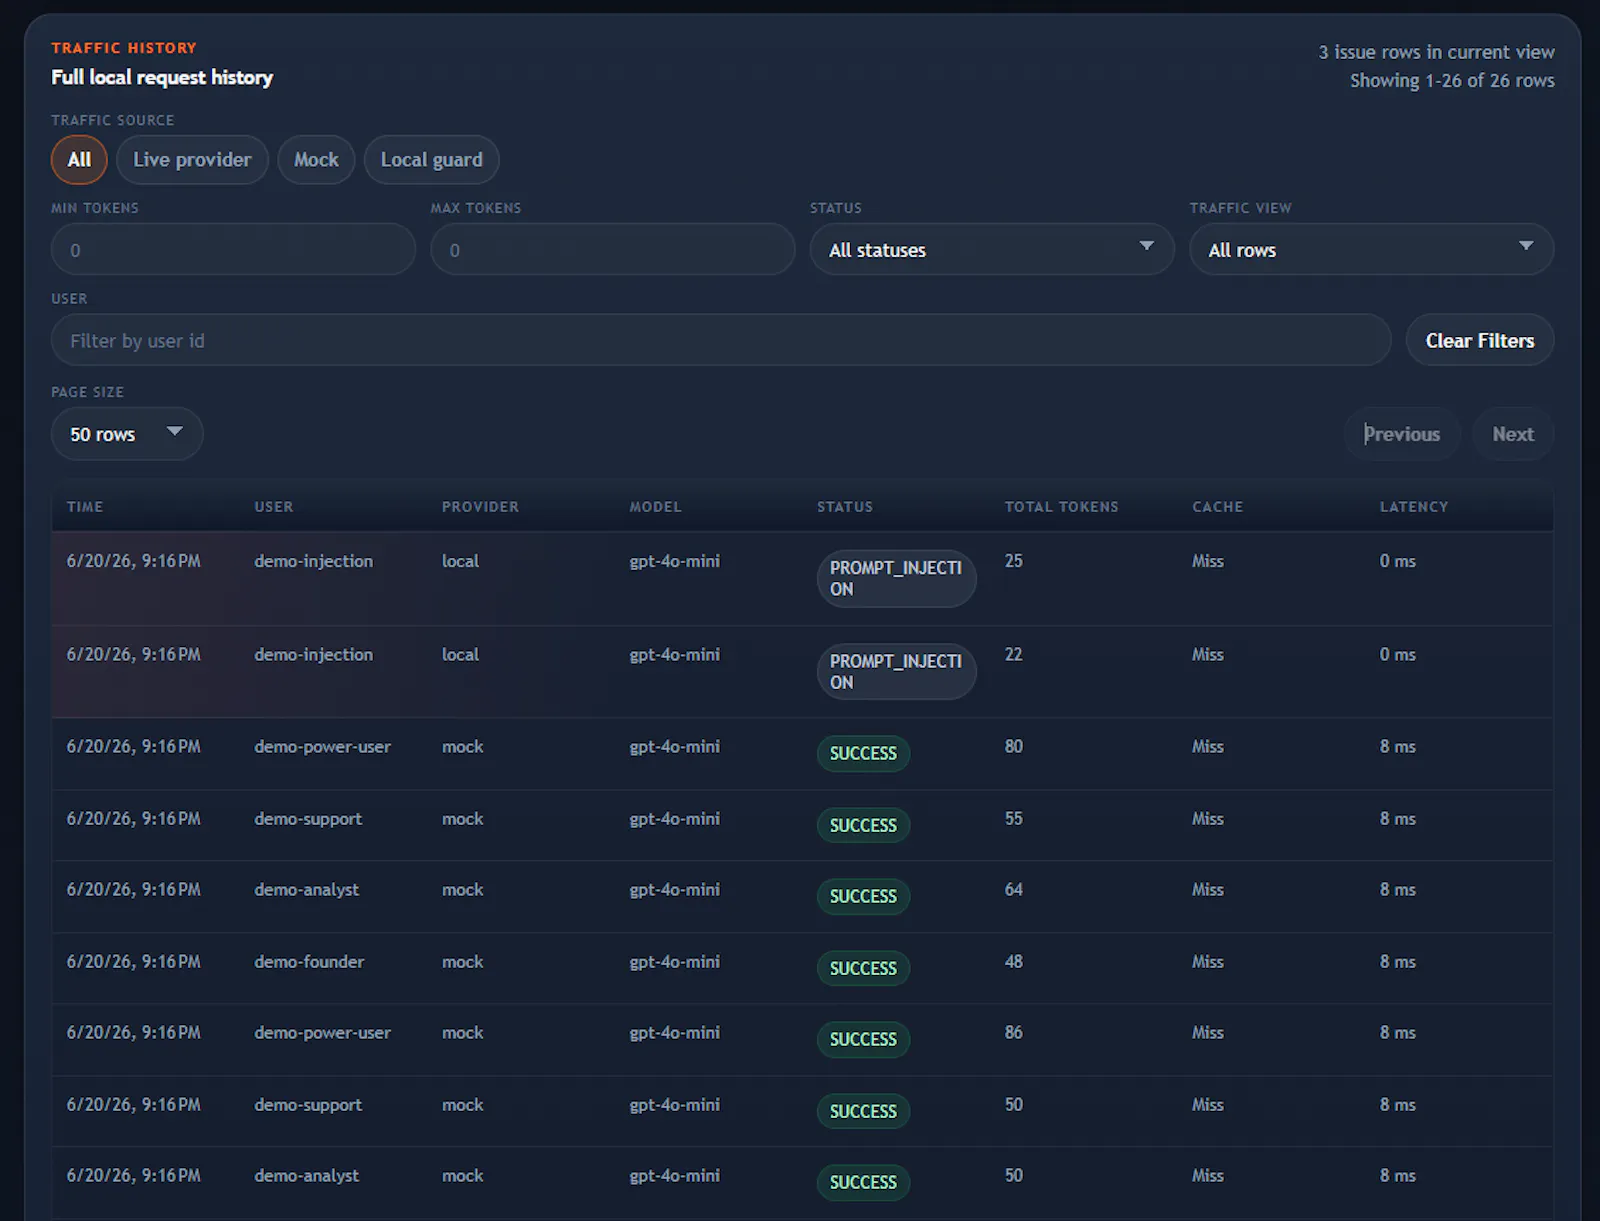Click 8 ms latency in demo-founder row
This screenshot has width=1600, height=1221.
click(1397, 962)
